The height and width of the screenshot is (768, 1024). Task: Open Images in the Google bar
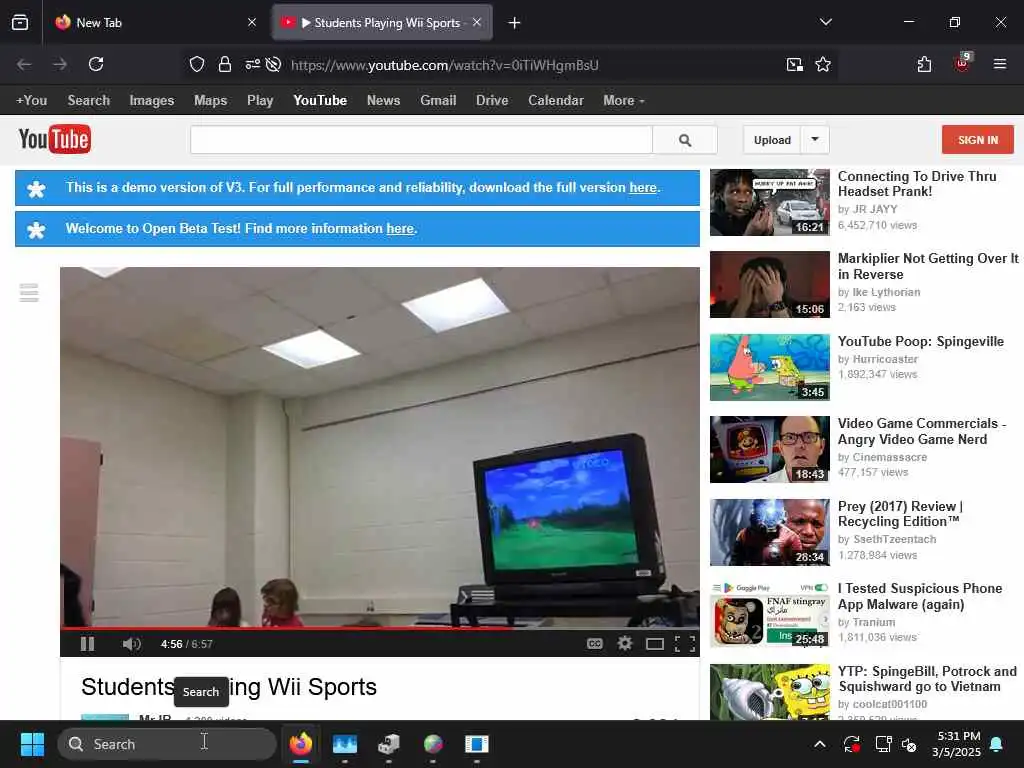[x=152, y=101]
